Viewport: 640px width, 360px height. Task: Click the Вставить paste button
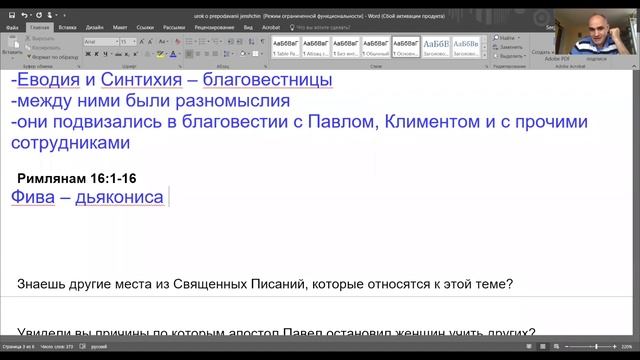tap(12, 47)
